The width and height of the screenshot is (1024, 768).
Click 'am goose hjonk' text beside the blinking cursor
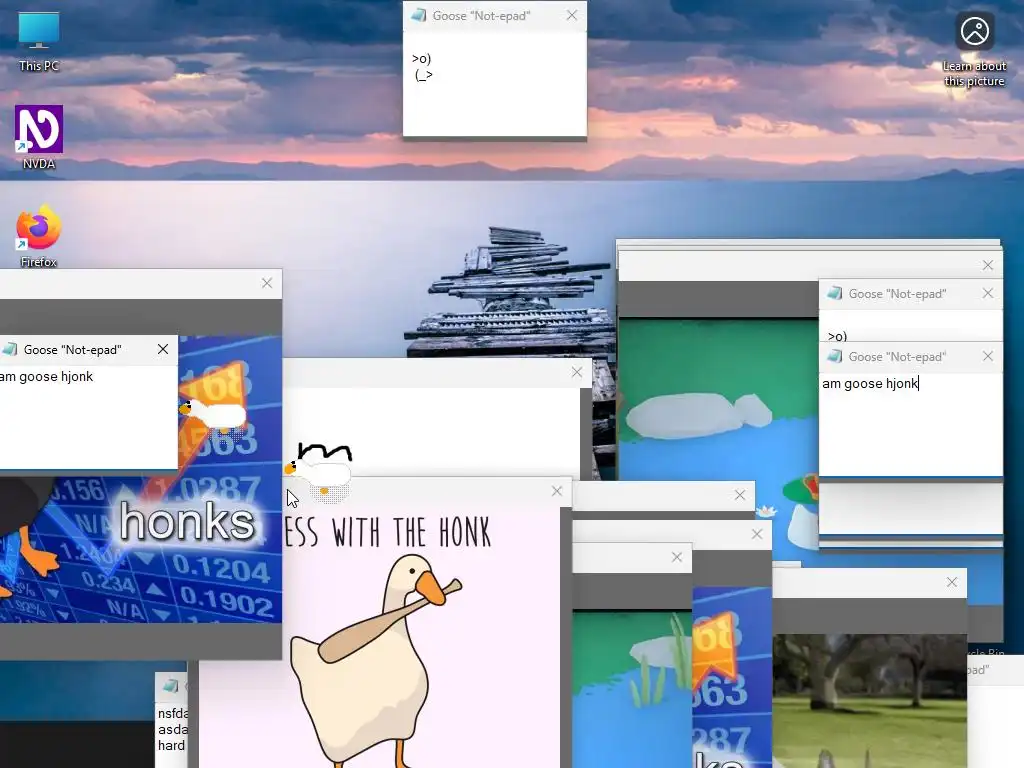pos(870,383)
